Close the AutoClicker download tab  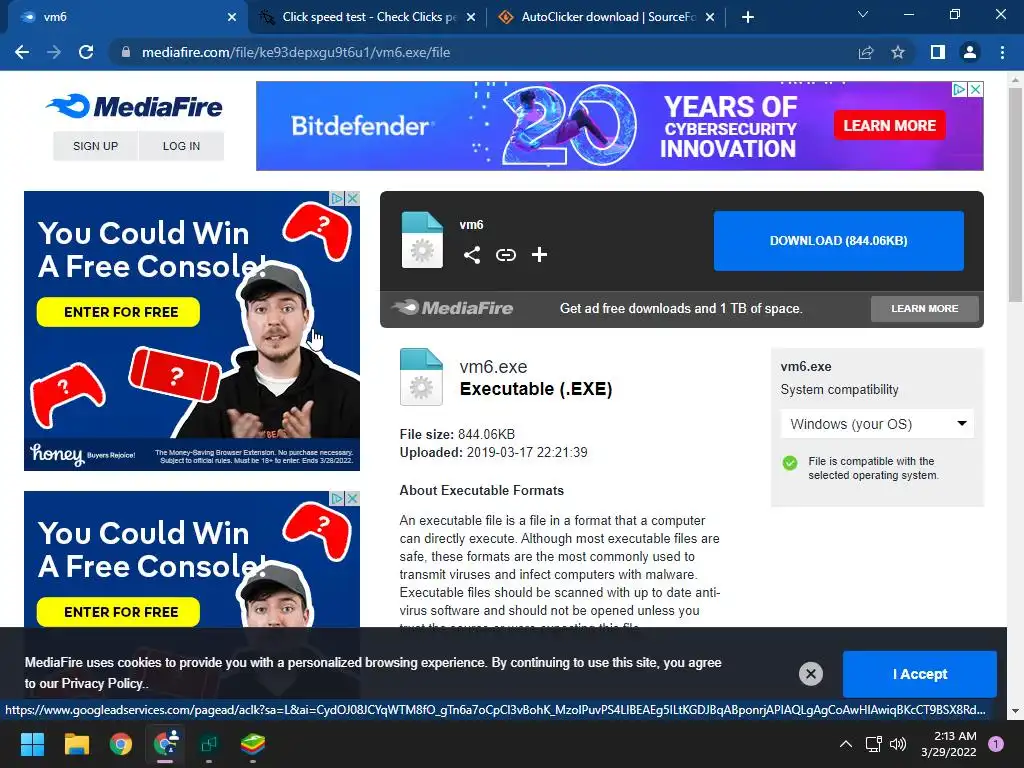point(710,17)
